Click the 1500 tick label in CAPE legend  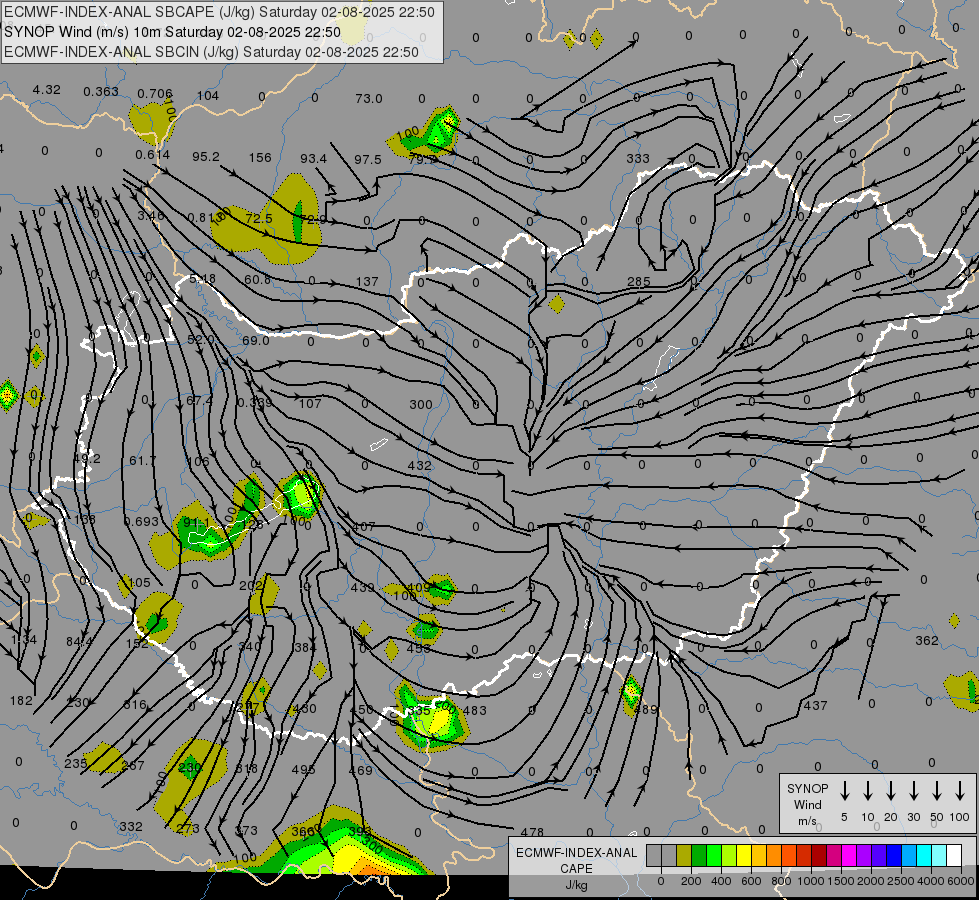[841, 881]
